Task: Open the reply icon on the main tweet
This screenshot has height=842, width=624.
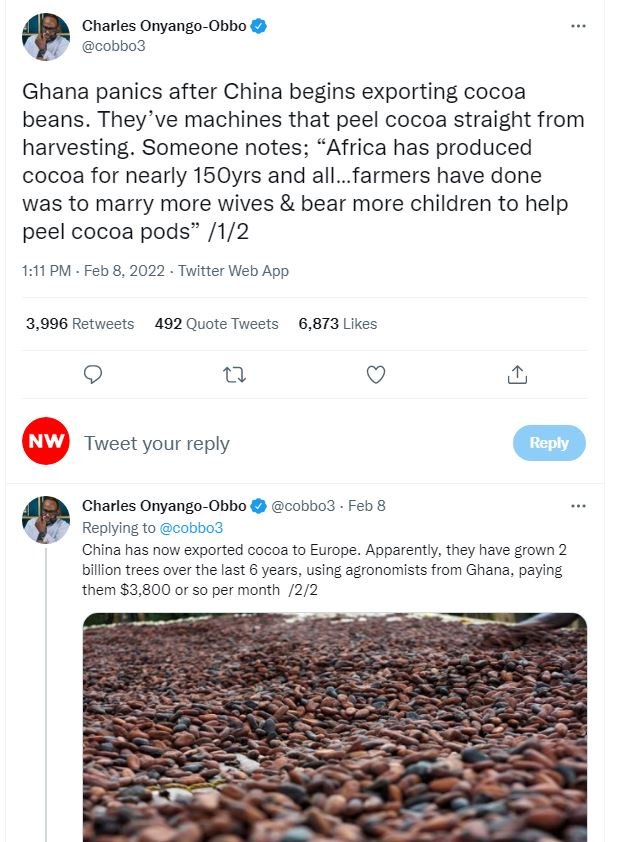Action: click(93, 374)
